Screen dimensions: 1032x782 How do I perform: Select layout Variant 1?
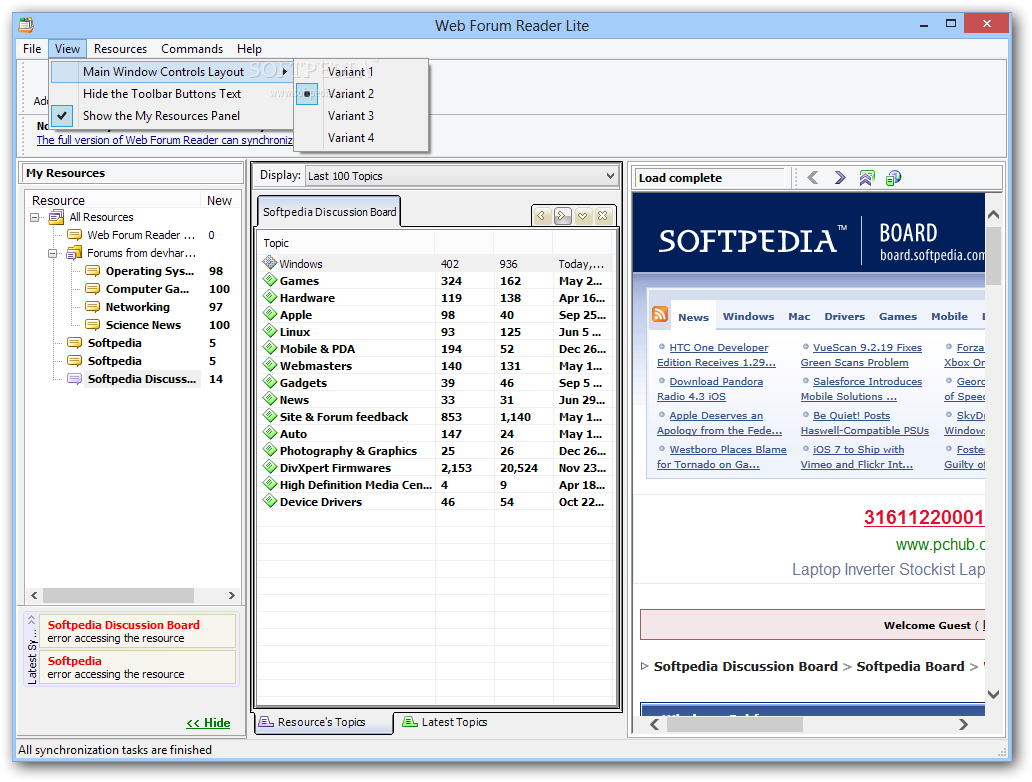pos(361,72)
